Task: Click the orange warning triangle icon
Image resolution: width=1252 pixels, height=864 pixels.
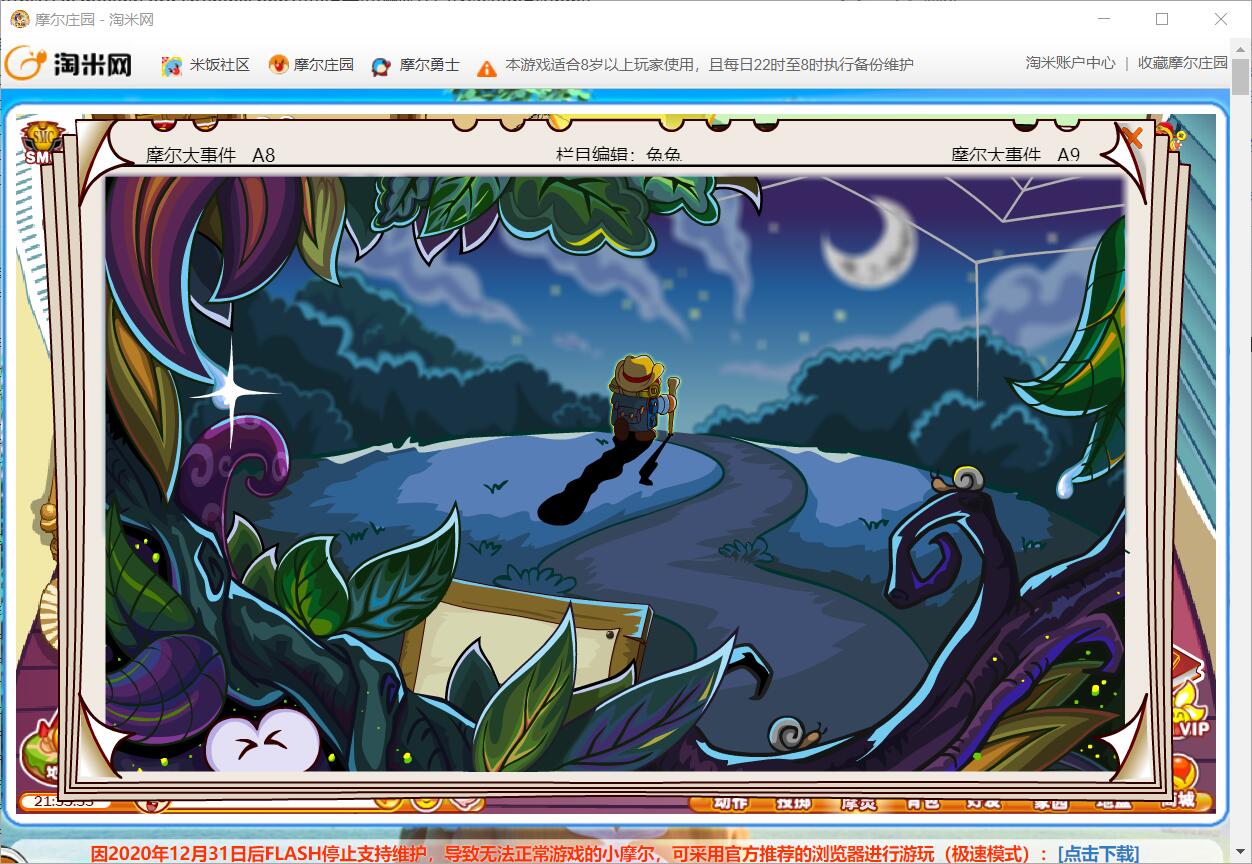Action: click(x=486, y=68)
